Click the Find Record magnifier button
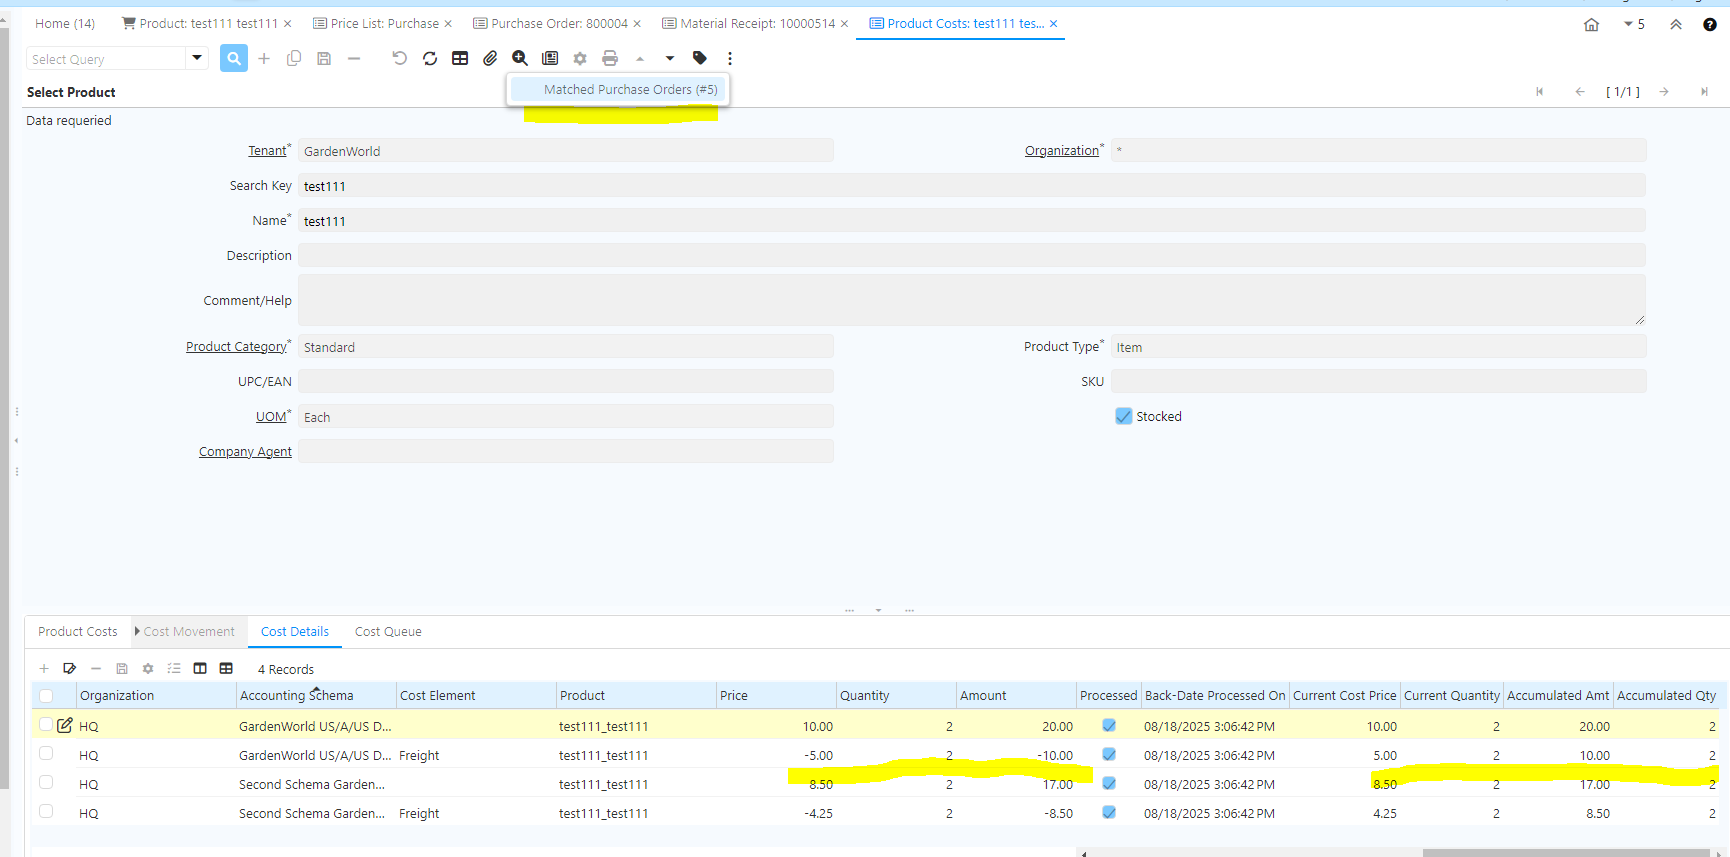 [234, 59]
